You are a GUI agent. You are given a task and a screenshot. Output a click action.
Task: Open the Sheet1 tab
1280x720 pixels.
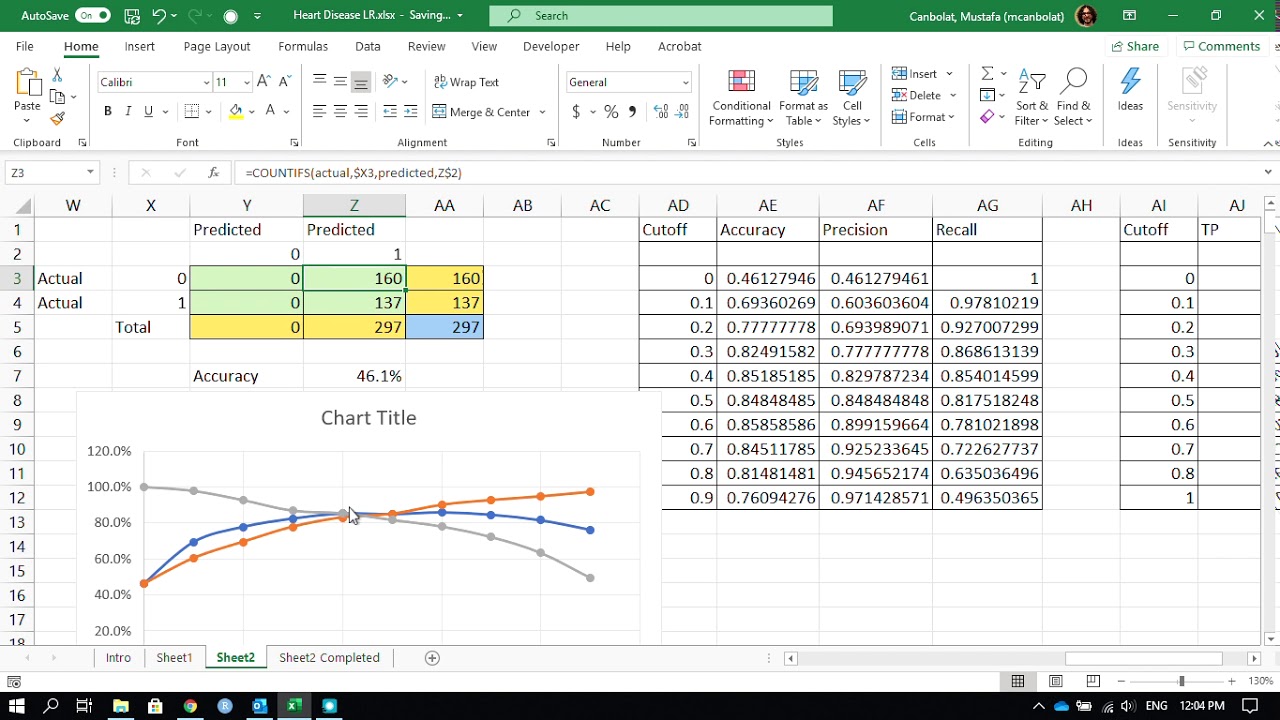[x=174, y=658]
